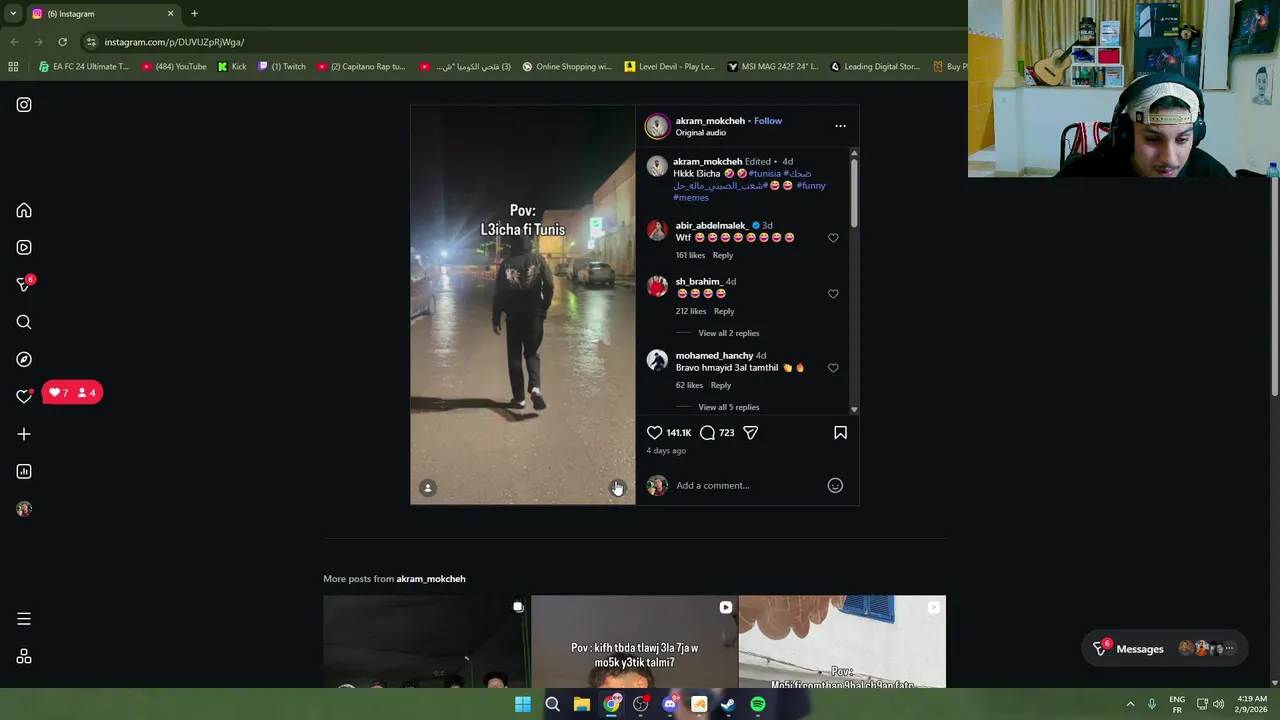Open the #funny hashtag
1280x720 pixels.
[x=811, y=185]
